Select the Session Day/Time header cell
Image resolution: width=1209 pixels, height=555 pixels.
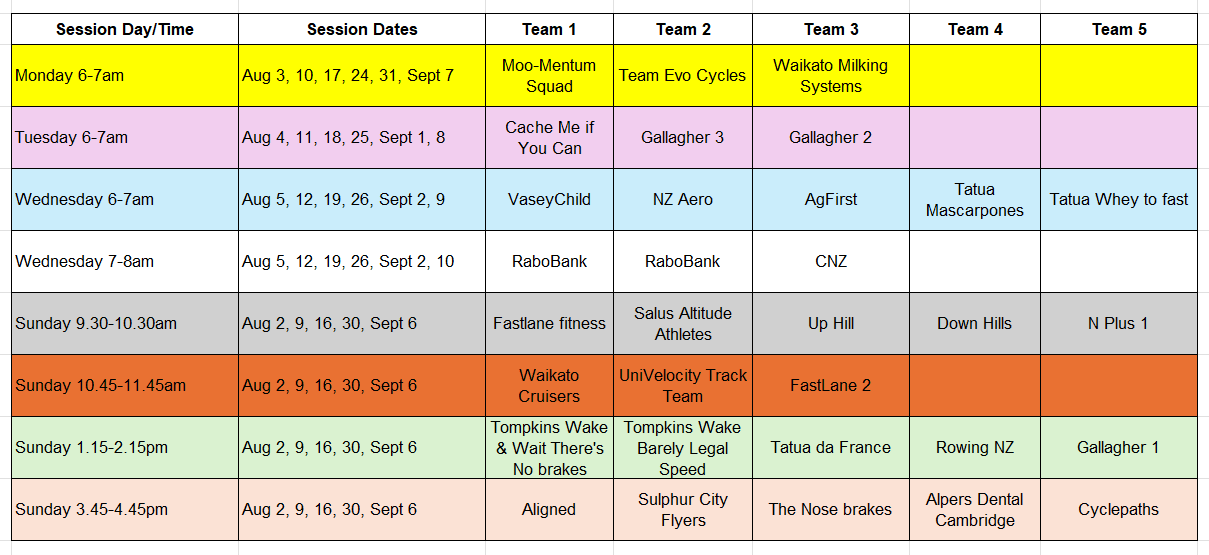coord(125,29)
